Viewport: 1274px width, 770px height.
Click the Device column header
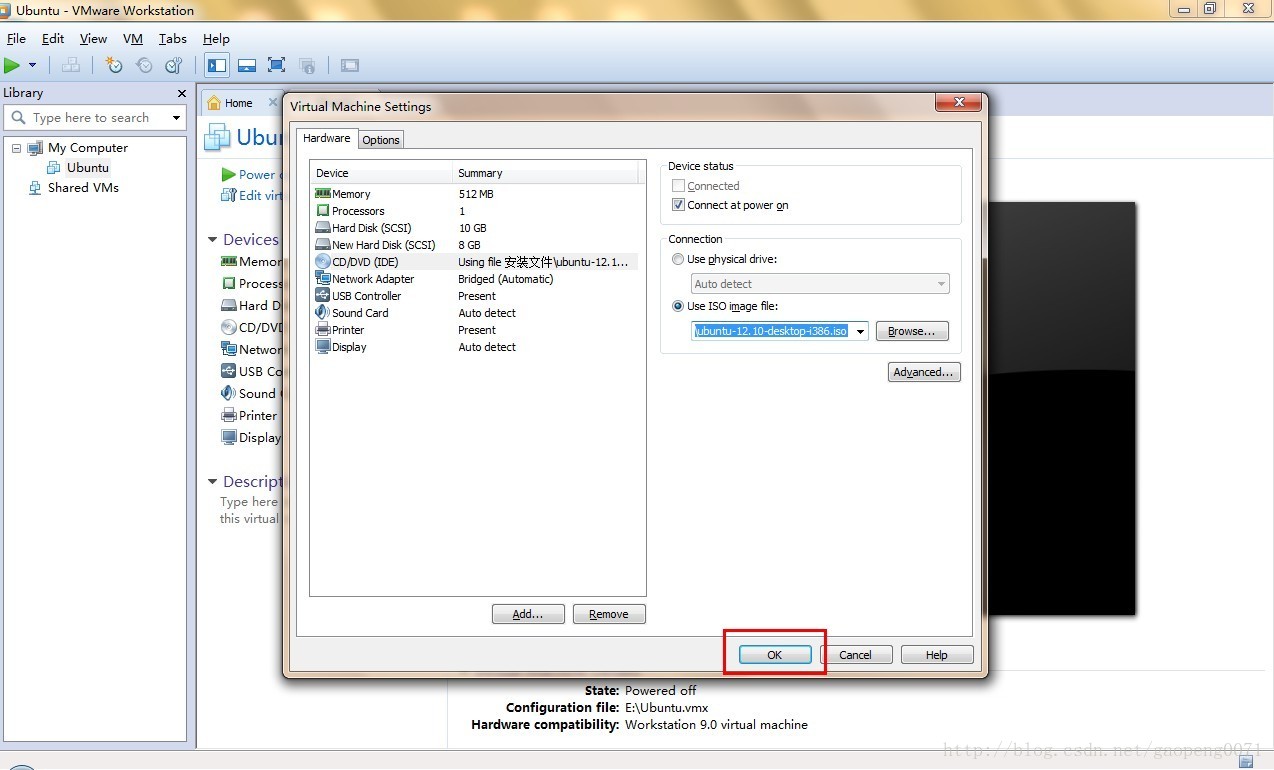381,173
